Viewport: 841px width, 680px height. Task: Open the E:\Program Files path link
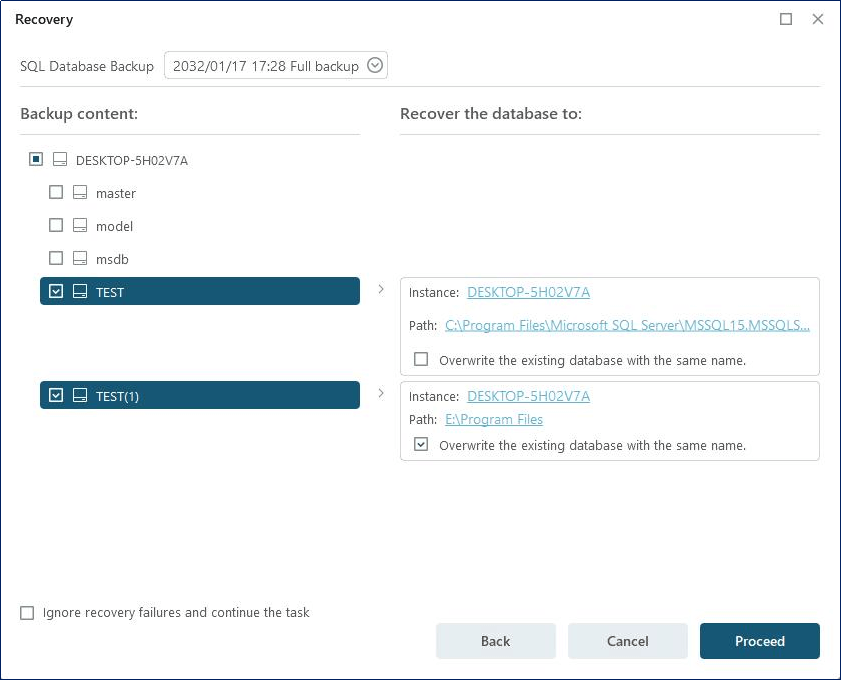[494, 419]
